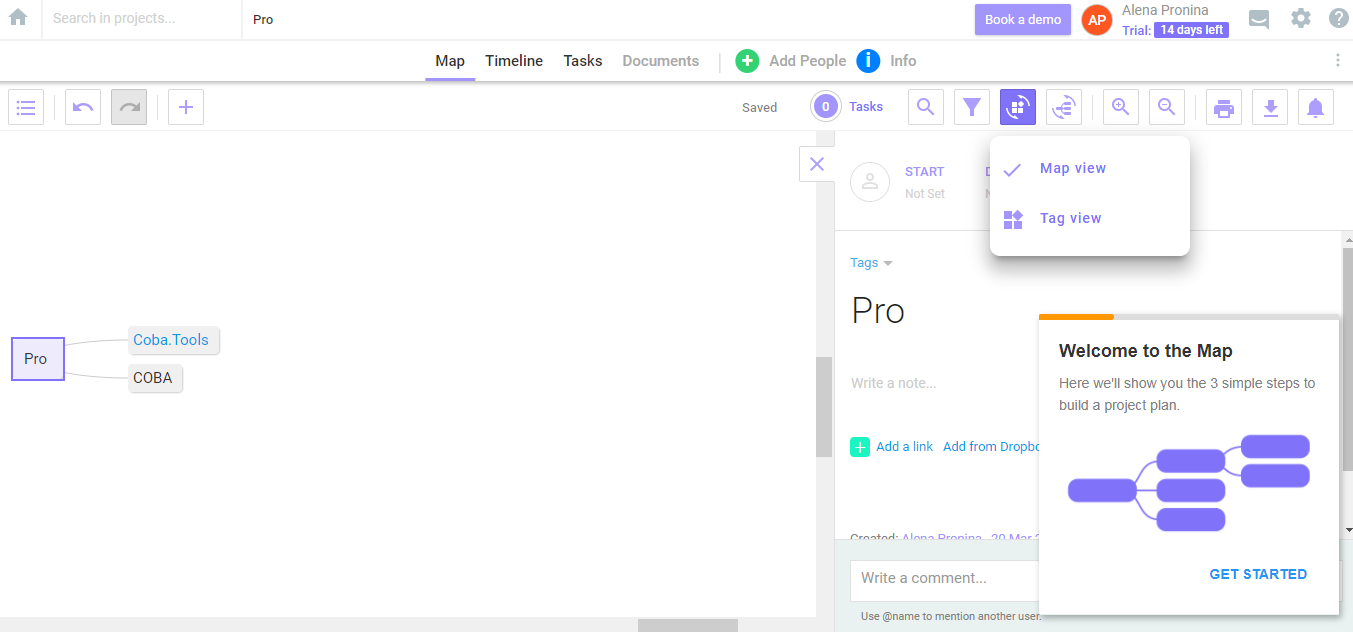Click the orange tutorial progress bar
Image resolution: width=1353 pixels, height=632 pixels.
(x=1076, y=317)
